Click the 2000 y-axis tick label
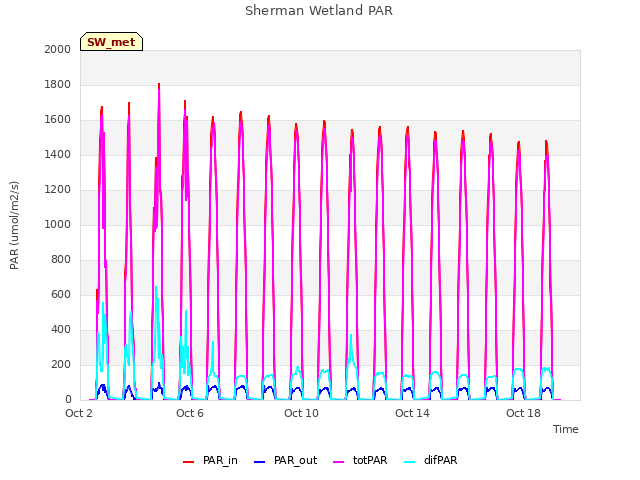 [58, 49]
